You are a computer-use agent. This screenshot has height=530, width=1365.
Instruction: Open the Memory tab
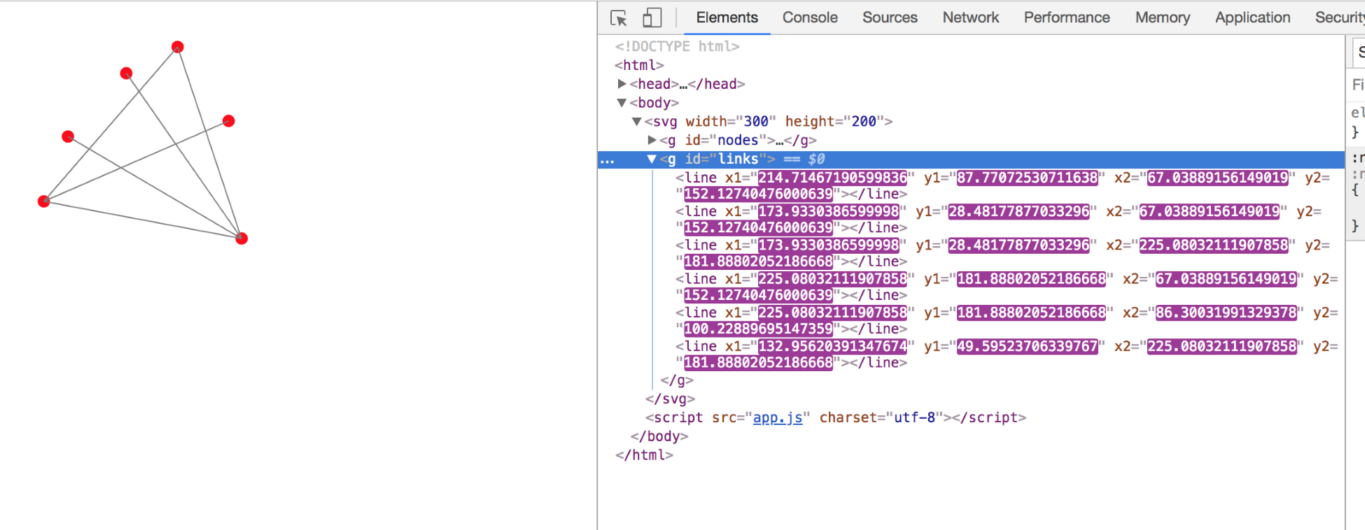[x=1162, y=18]
